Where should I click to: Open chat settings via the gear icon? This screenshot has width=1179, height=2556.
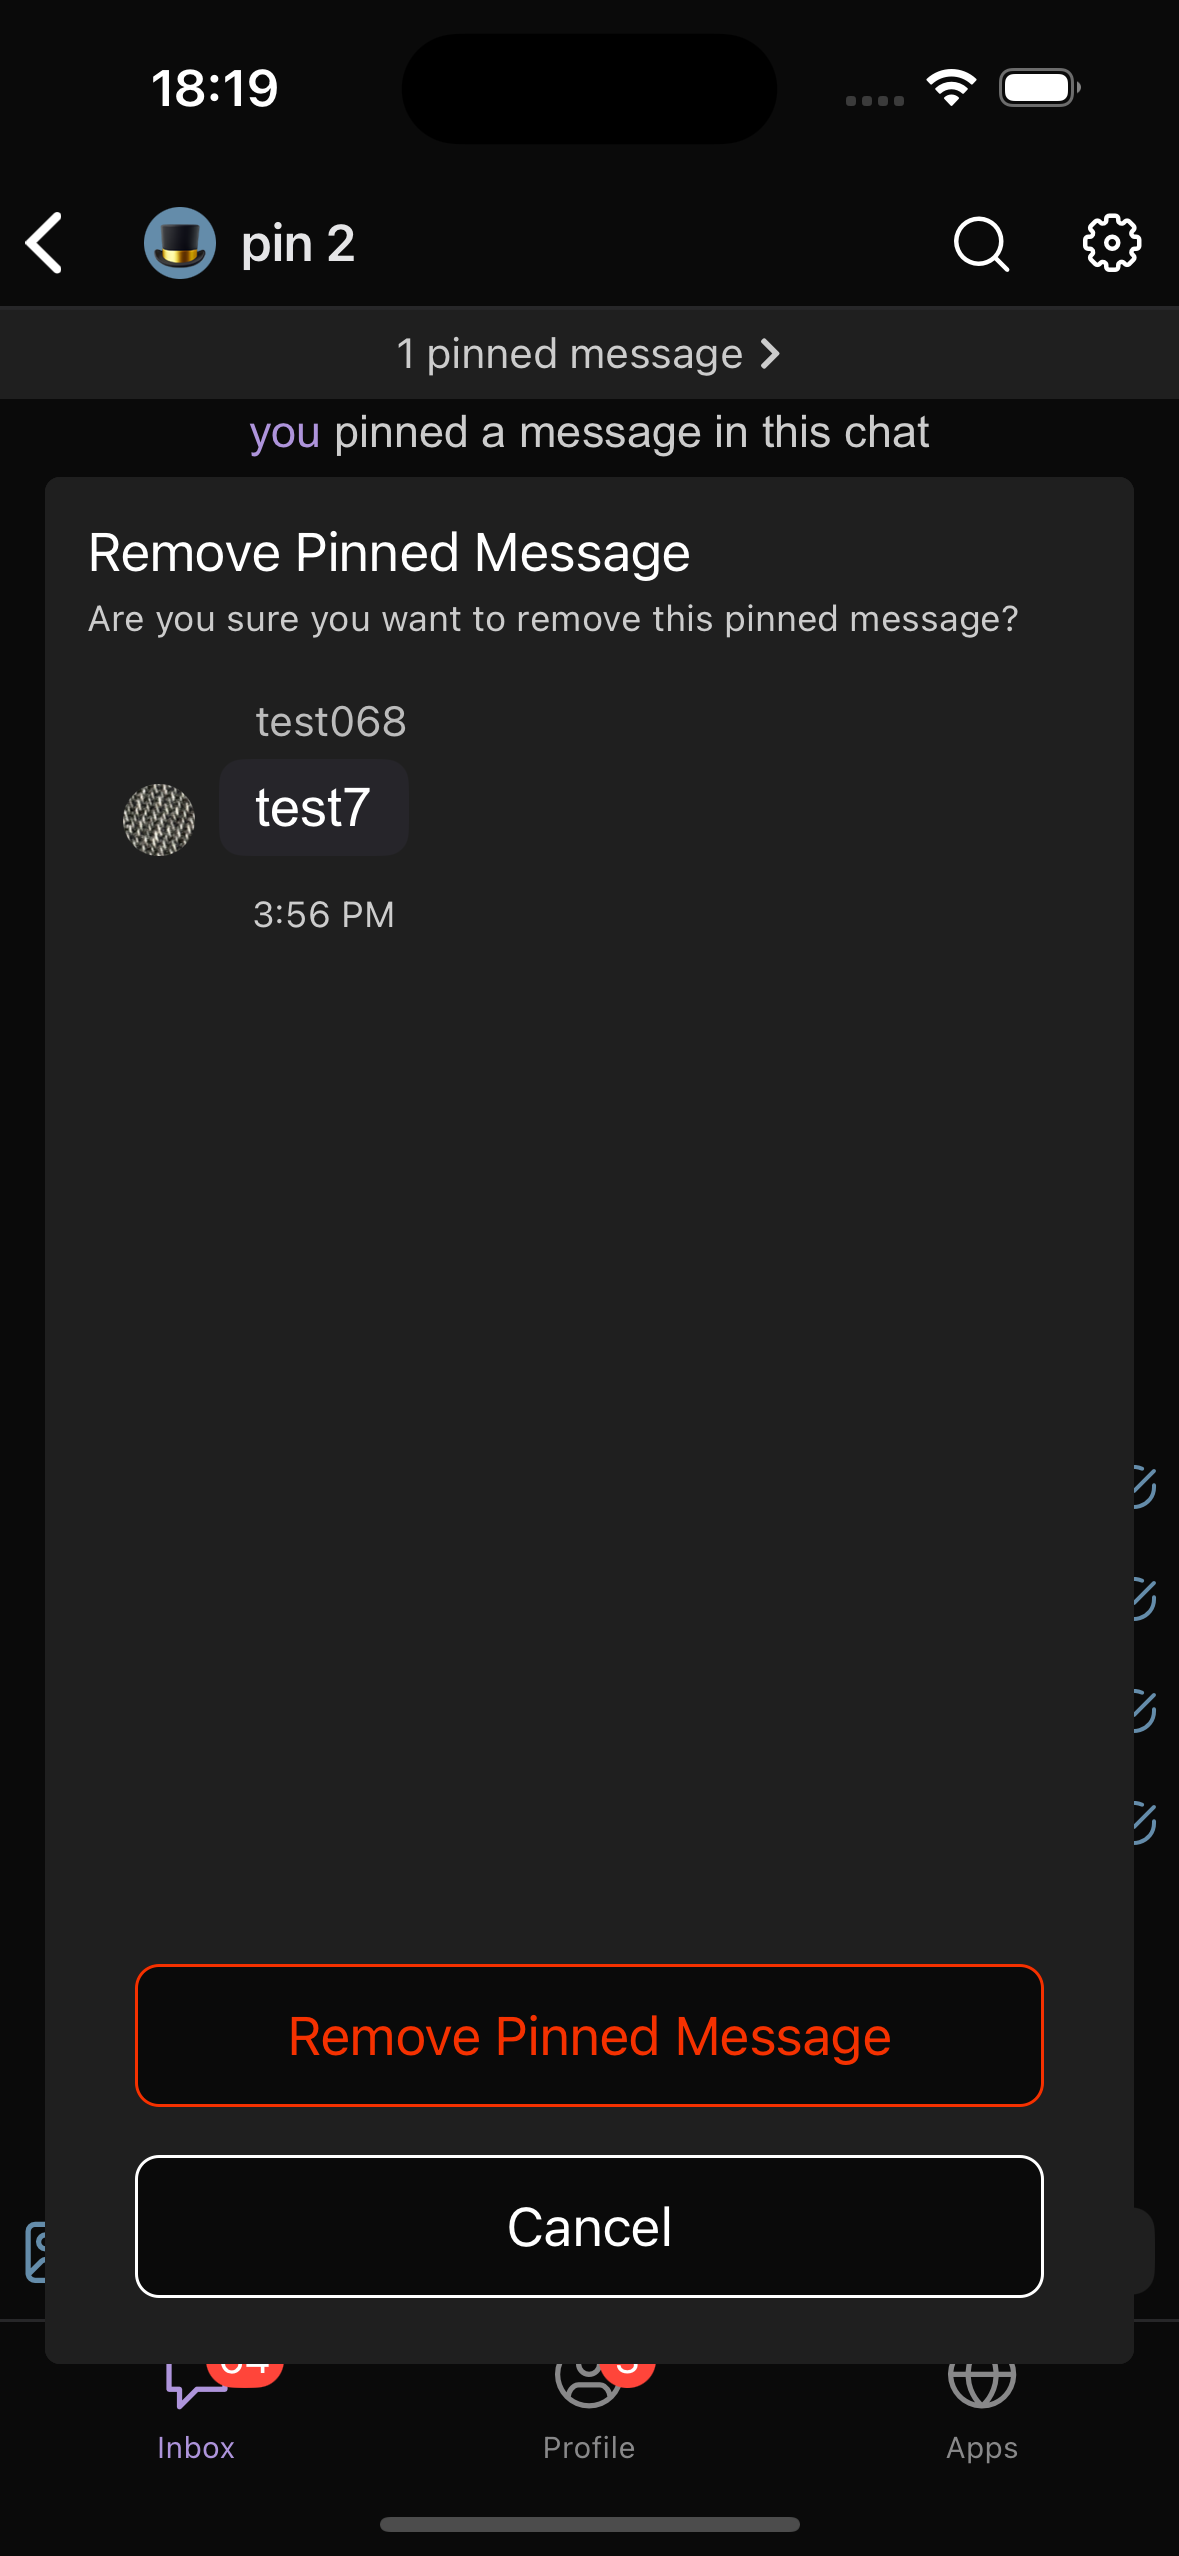click(1111, 243)
